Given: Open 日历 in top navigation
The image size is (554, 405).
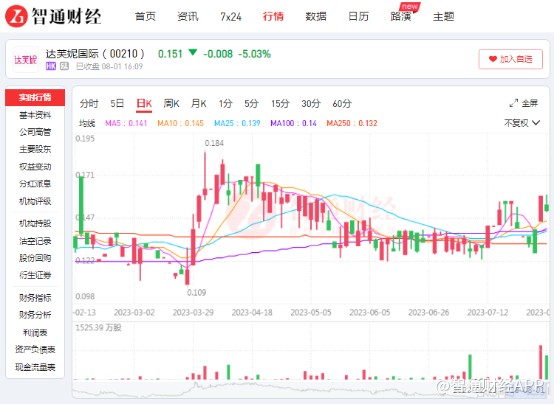Looking at the screenshot, I should point(358,17).
